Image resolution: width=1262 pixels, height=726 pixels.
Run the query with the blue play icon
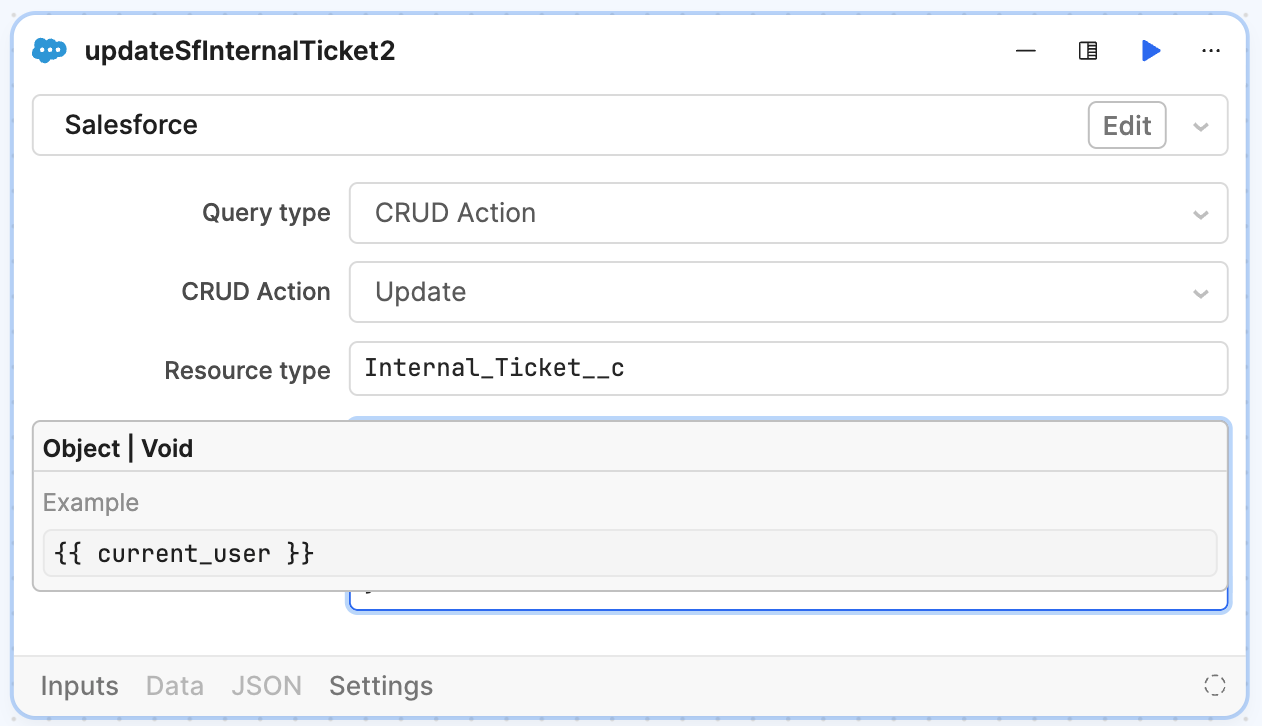(x=1151, y=50)
